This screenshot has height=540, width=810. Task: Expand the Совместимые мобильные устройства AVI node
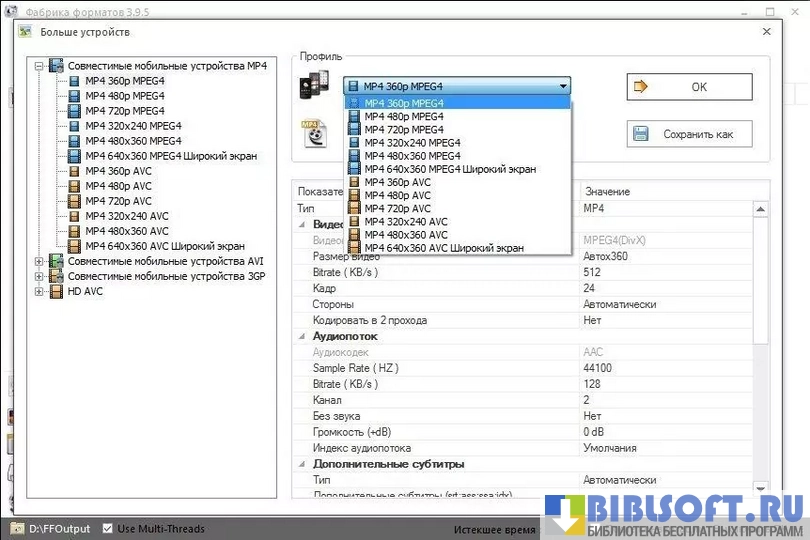(x=39, y=261)
